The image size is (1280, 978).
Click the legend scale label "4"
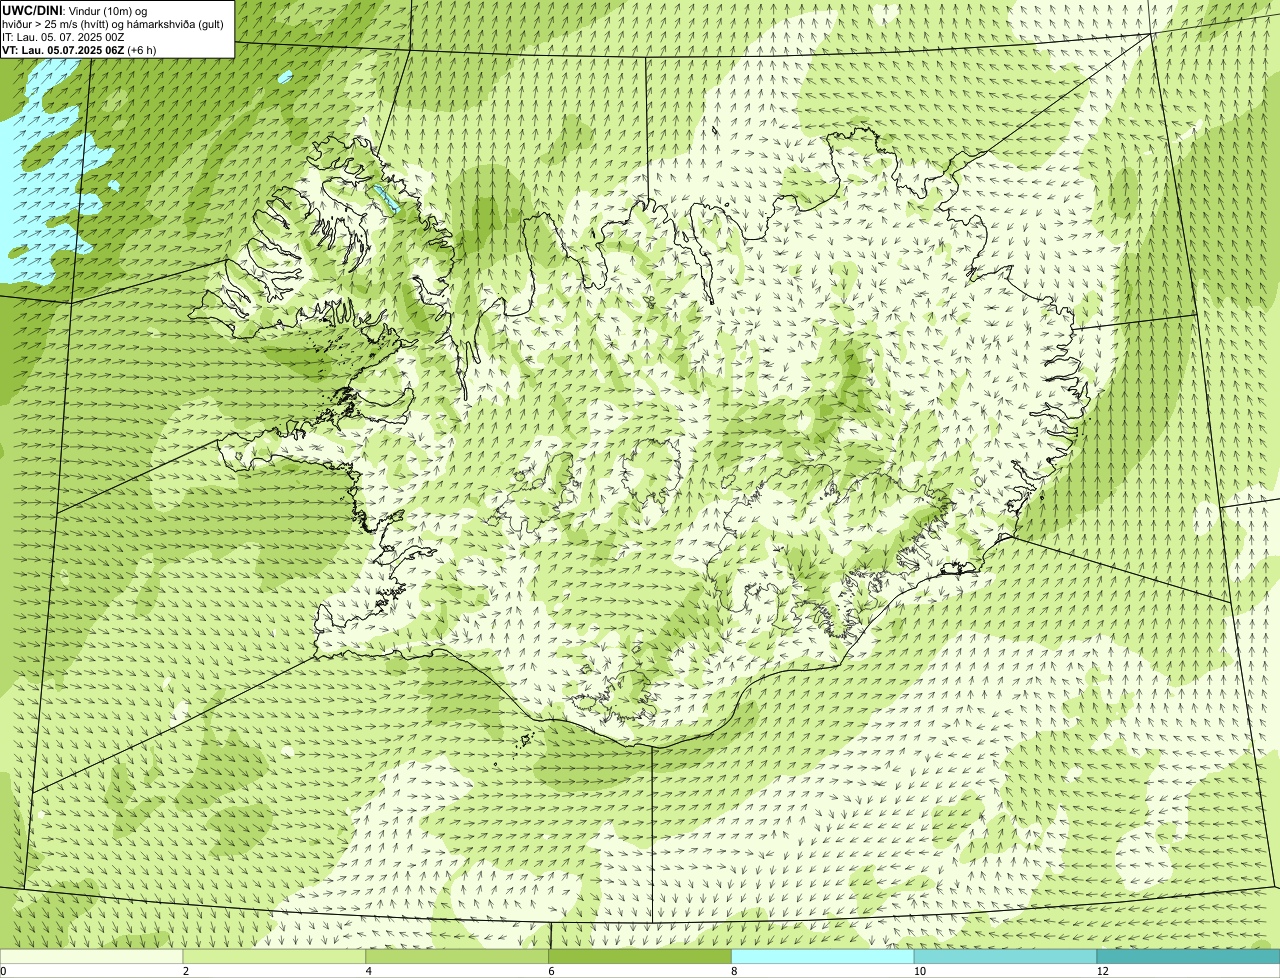coord(368,971)
